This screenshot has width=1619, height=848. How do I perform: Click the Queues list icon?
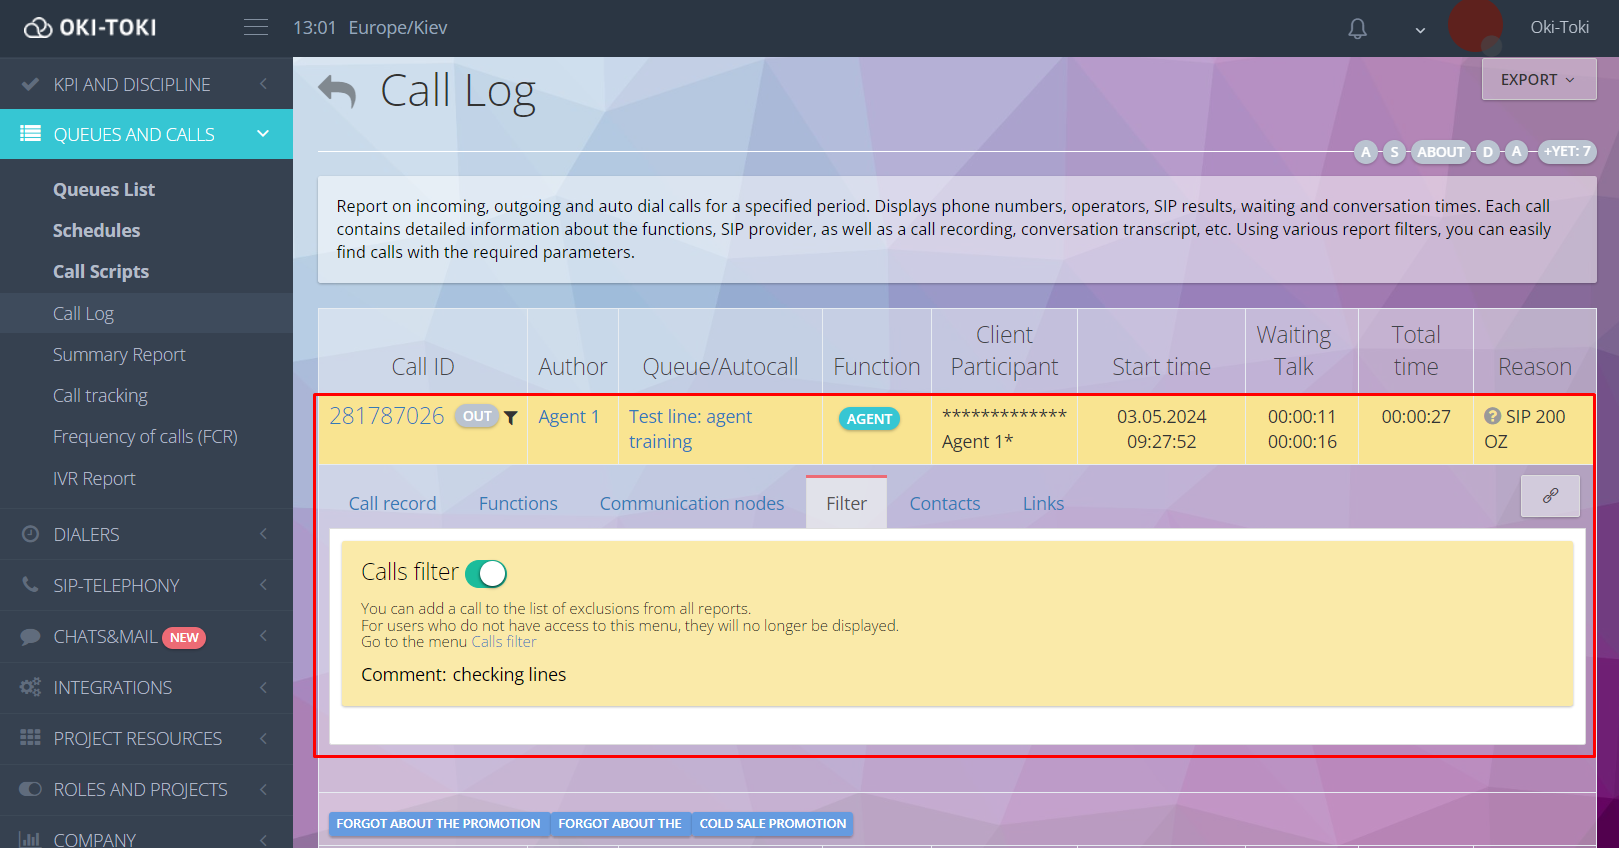(x=30, y=133)
